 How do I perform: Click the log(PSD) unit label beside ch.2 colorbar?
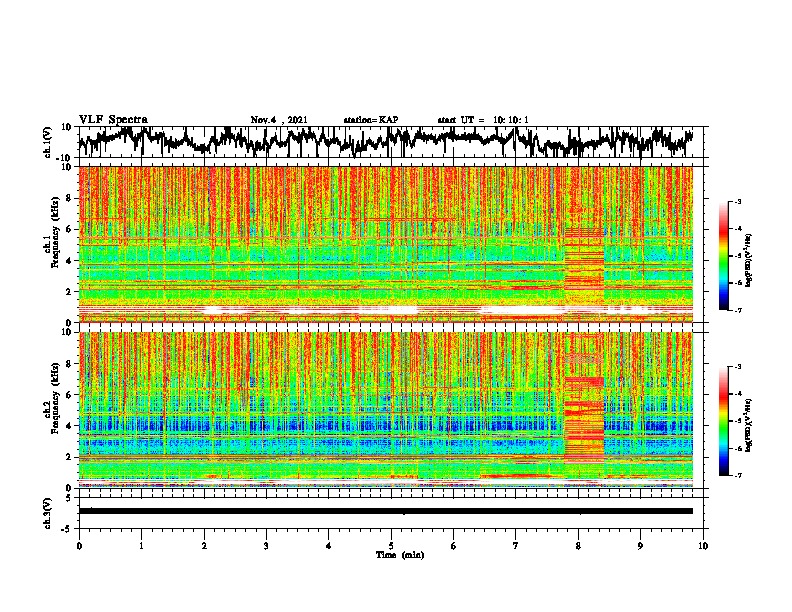[749, 424]
